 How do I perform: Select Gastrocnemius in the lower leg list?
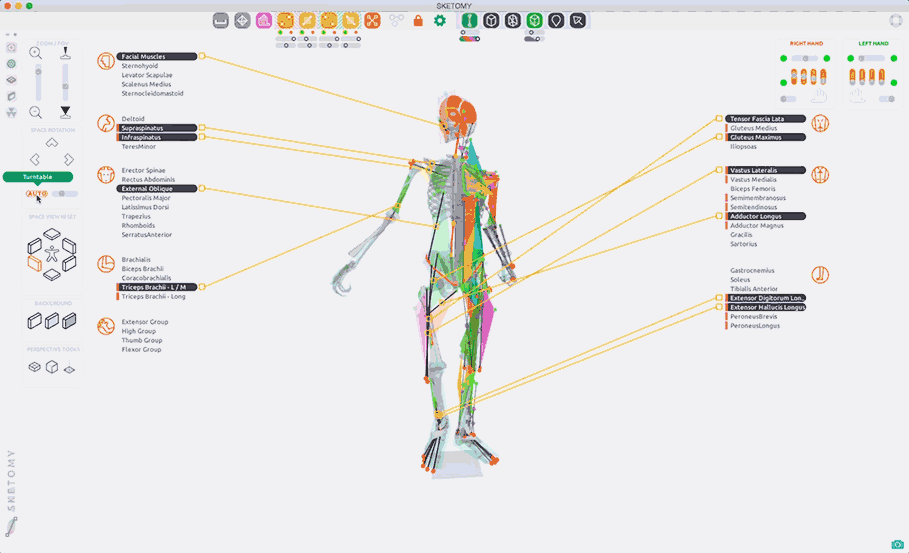point(752,270)
